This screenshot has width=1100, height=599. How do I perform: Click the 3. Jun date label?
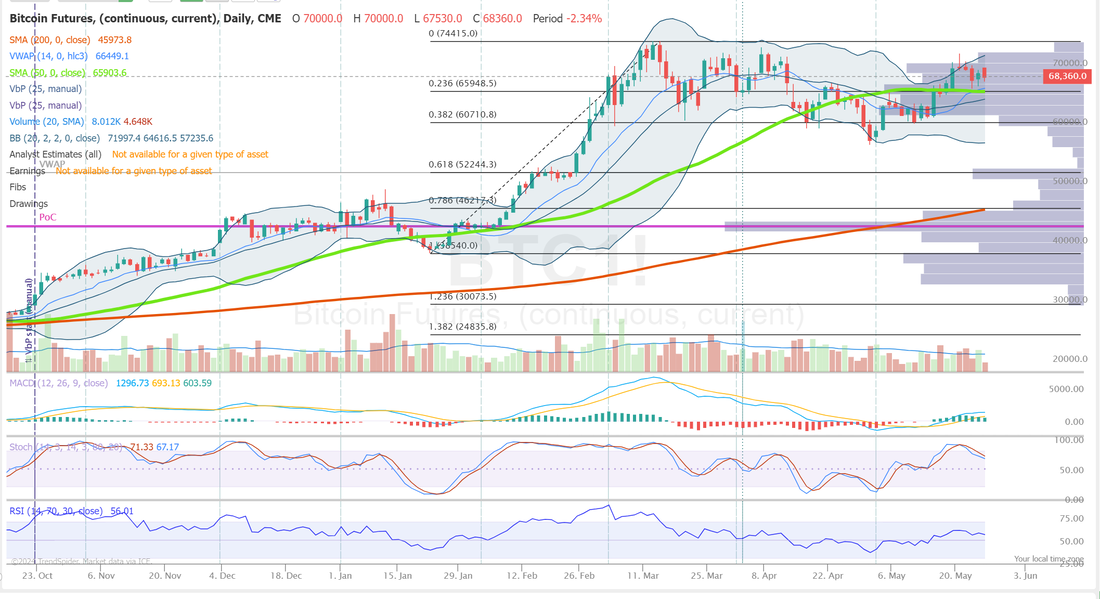1025,576
